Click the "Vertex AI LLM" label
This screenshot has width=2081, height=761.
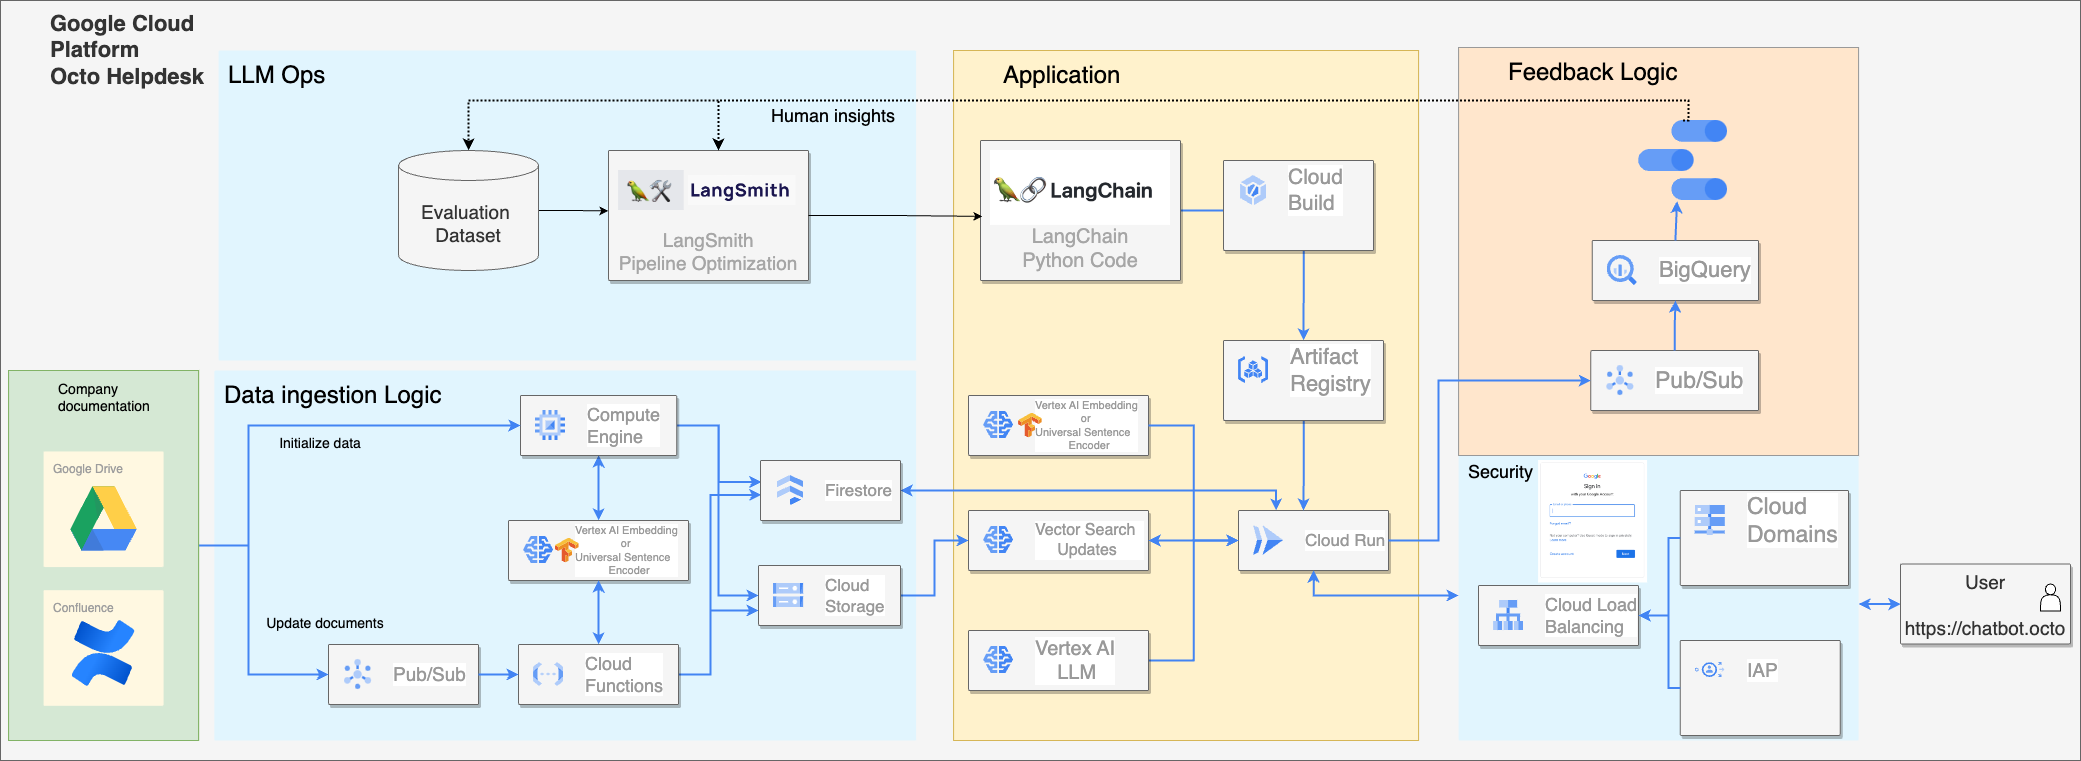[1075, 660]
